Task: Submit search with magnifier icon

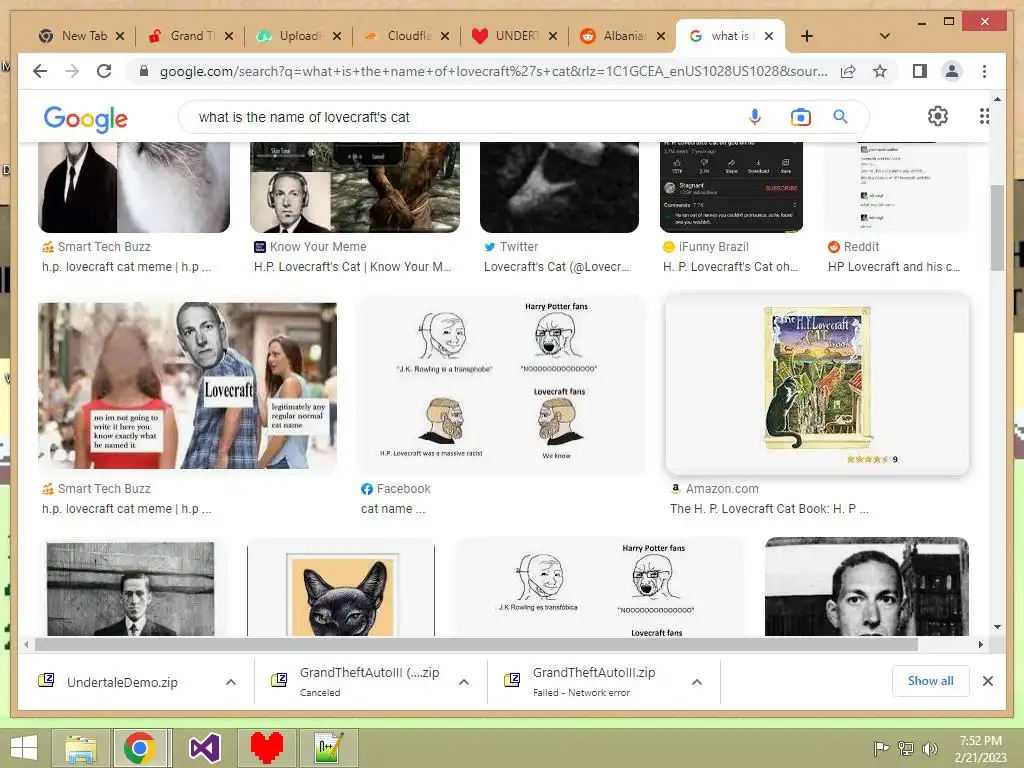Action: [x=840, y=117]
